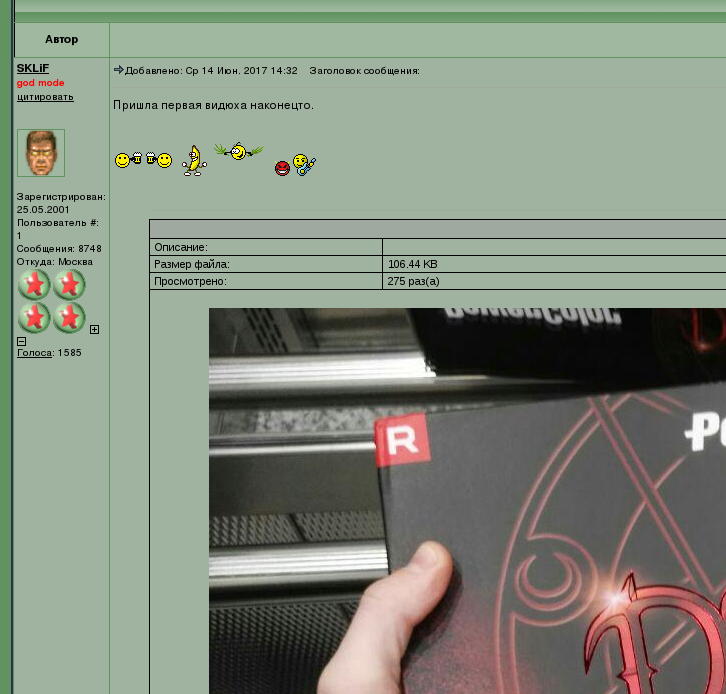Click the guitar-playing smiley emoticon
This screenshot has width=726, height=694.
click(304, 165)
